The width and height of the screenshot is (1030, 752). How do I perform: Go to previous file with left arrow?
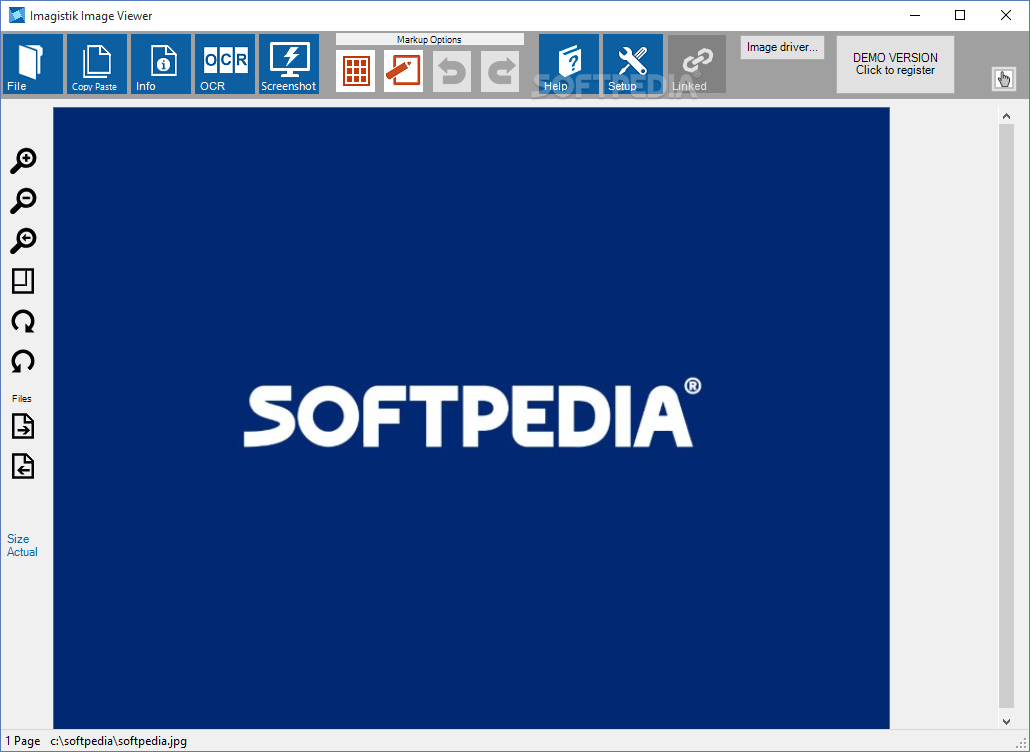click(x=23, y=466)
